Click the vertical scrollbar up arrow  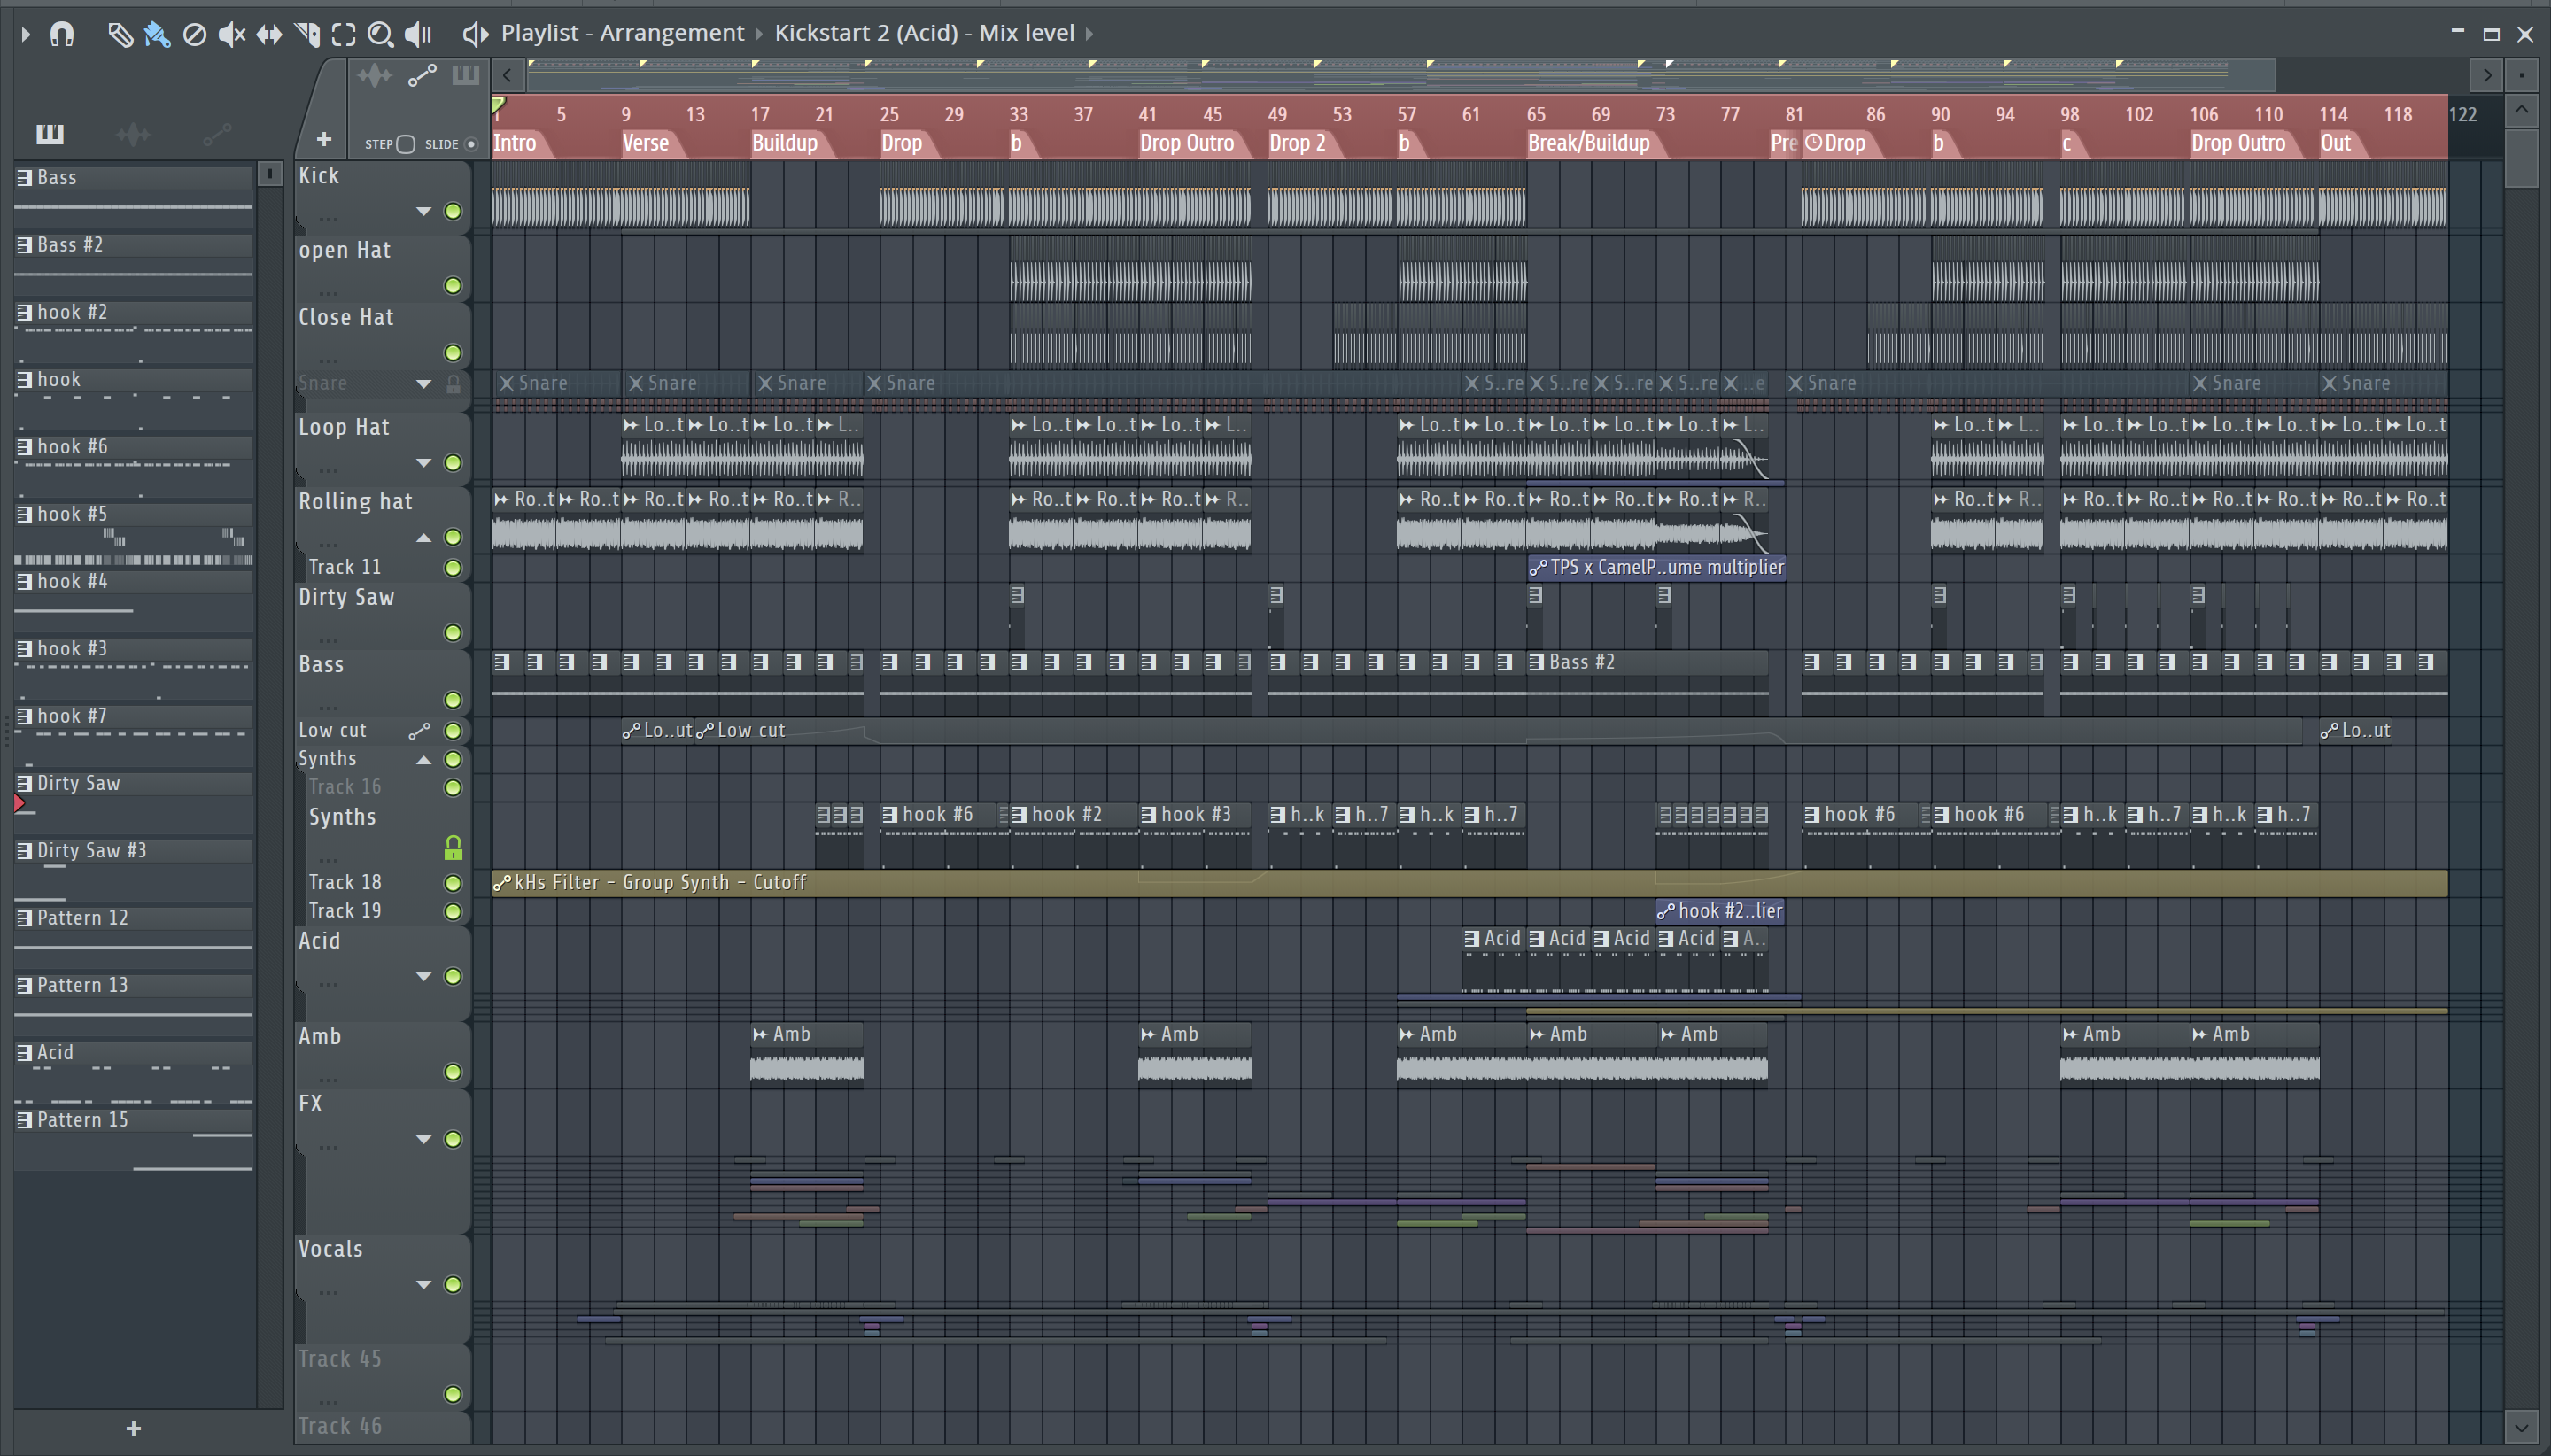(x=2521, y=109)
